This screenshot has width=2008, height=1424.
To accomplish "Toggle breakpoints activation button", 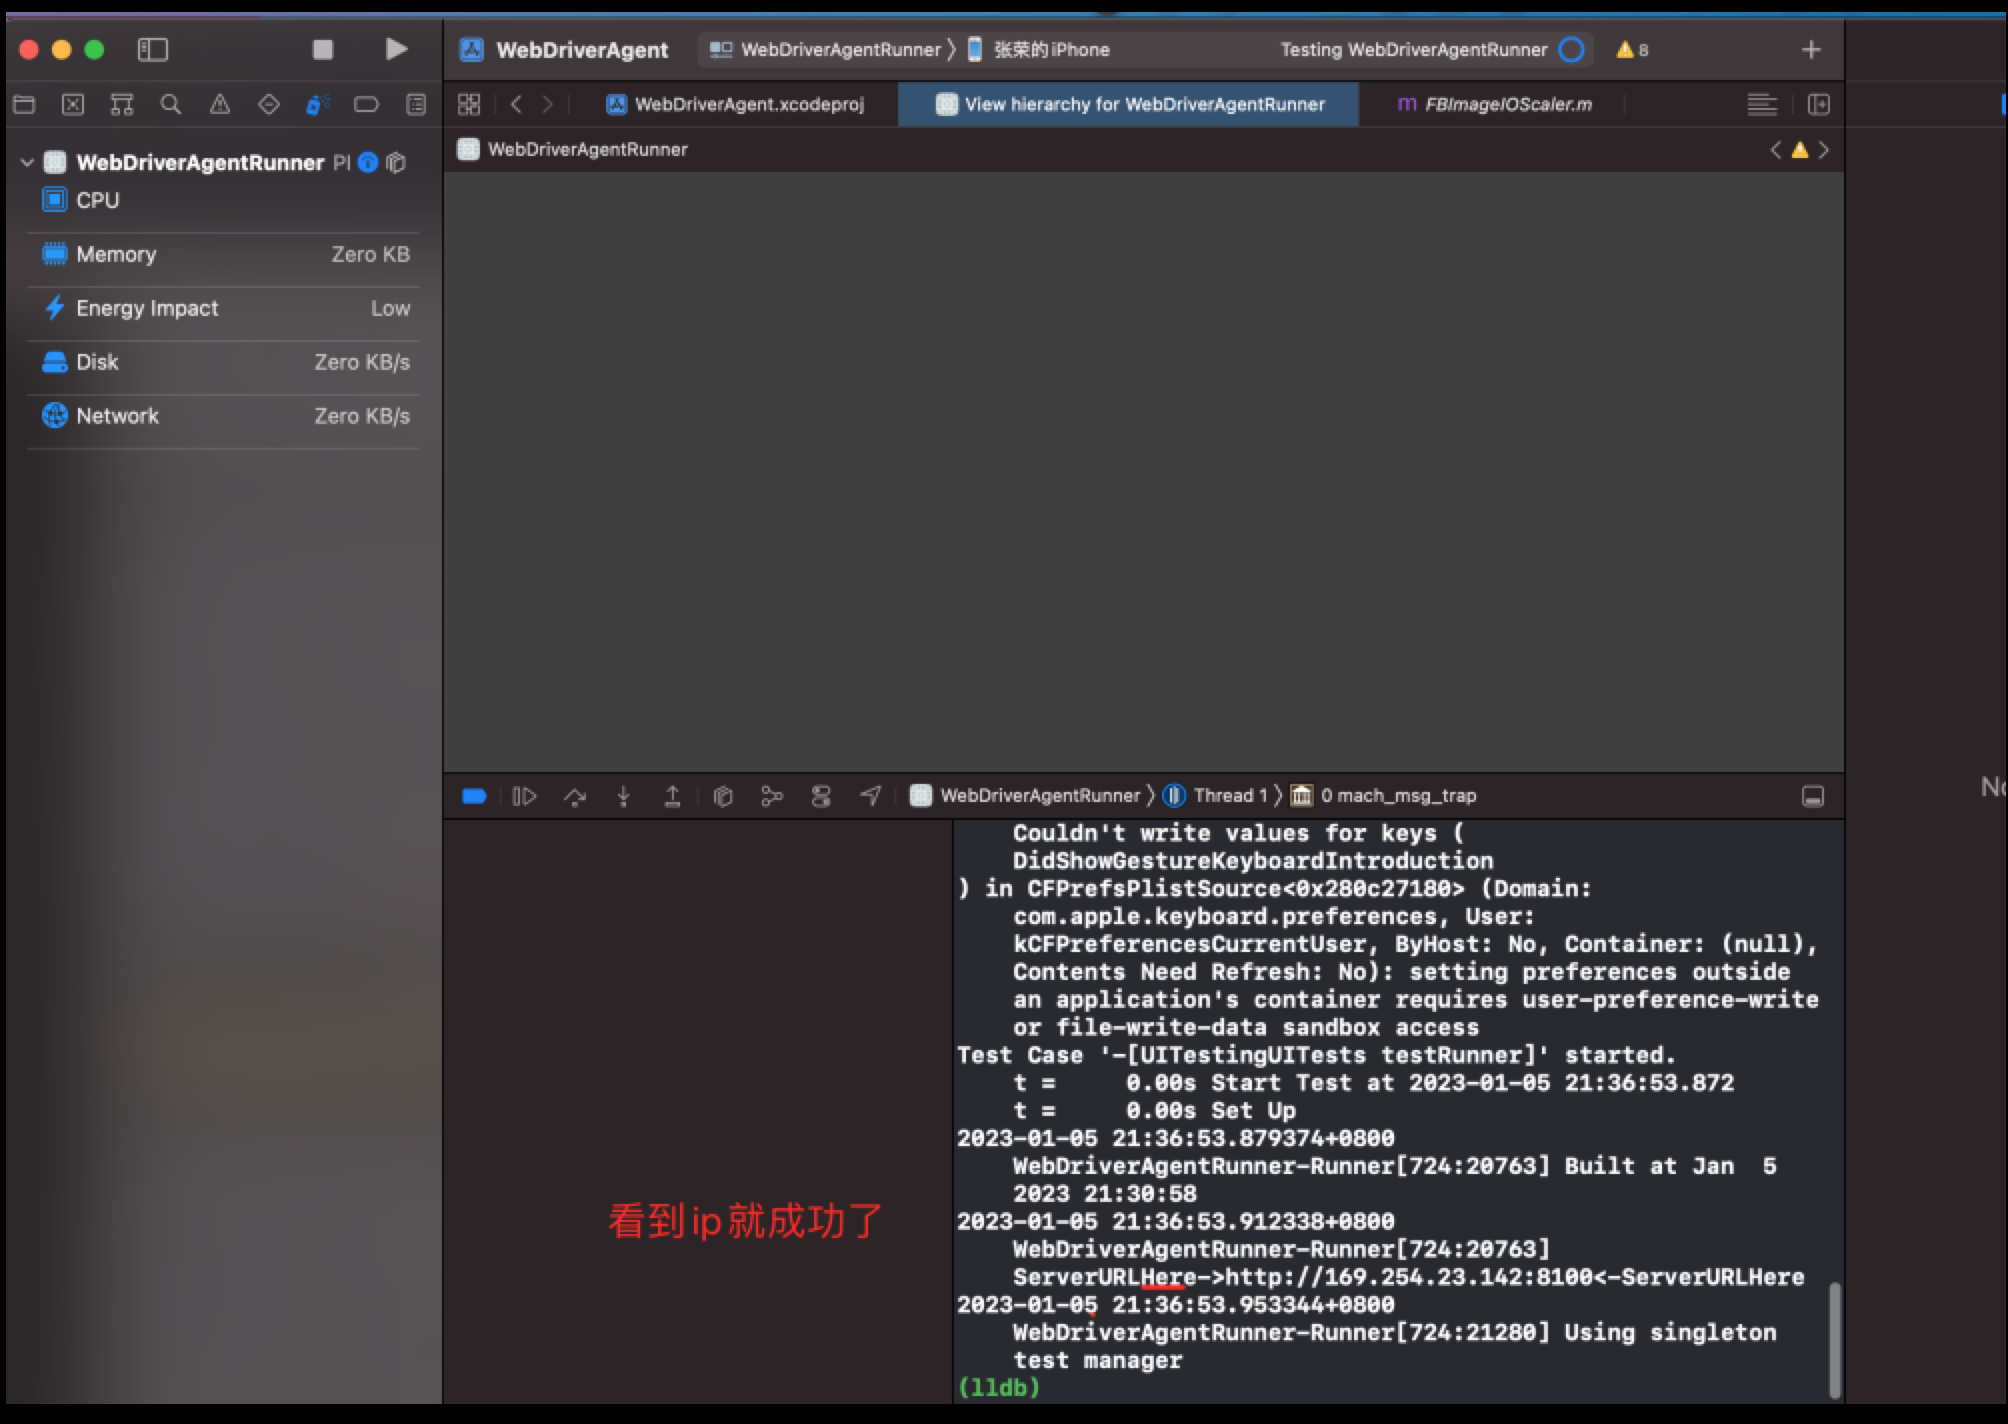I will tap(474, 796).
